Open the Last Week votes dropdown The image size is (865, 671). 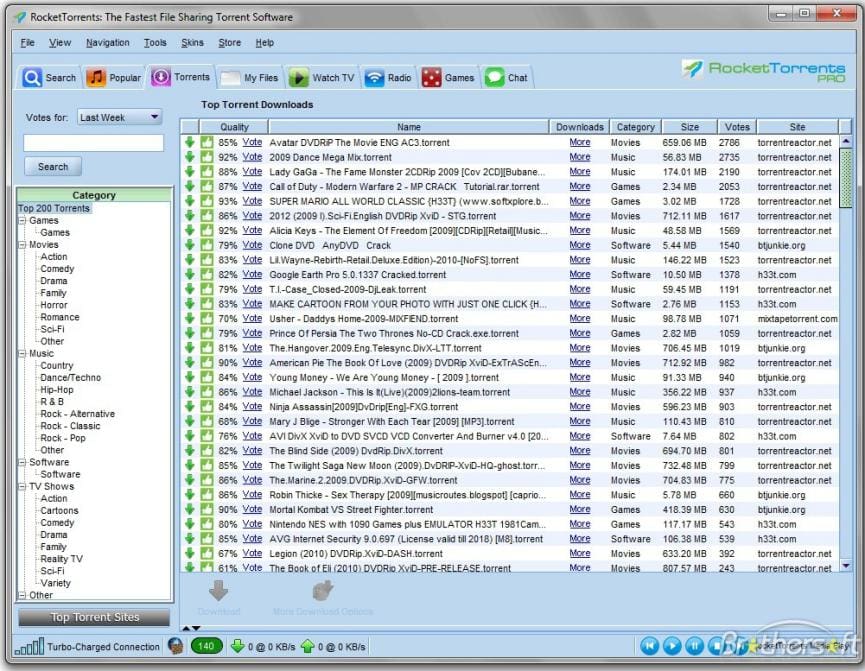coord(119,117)
